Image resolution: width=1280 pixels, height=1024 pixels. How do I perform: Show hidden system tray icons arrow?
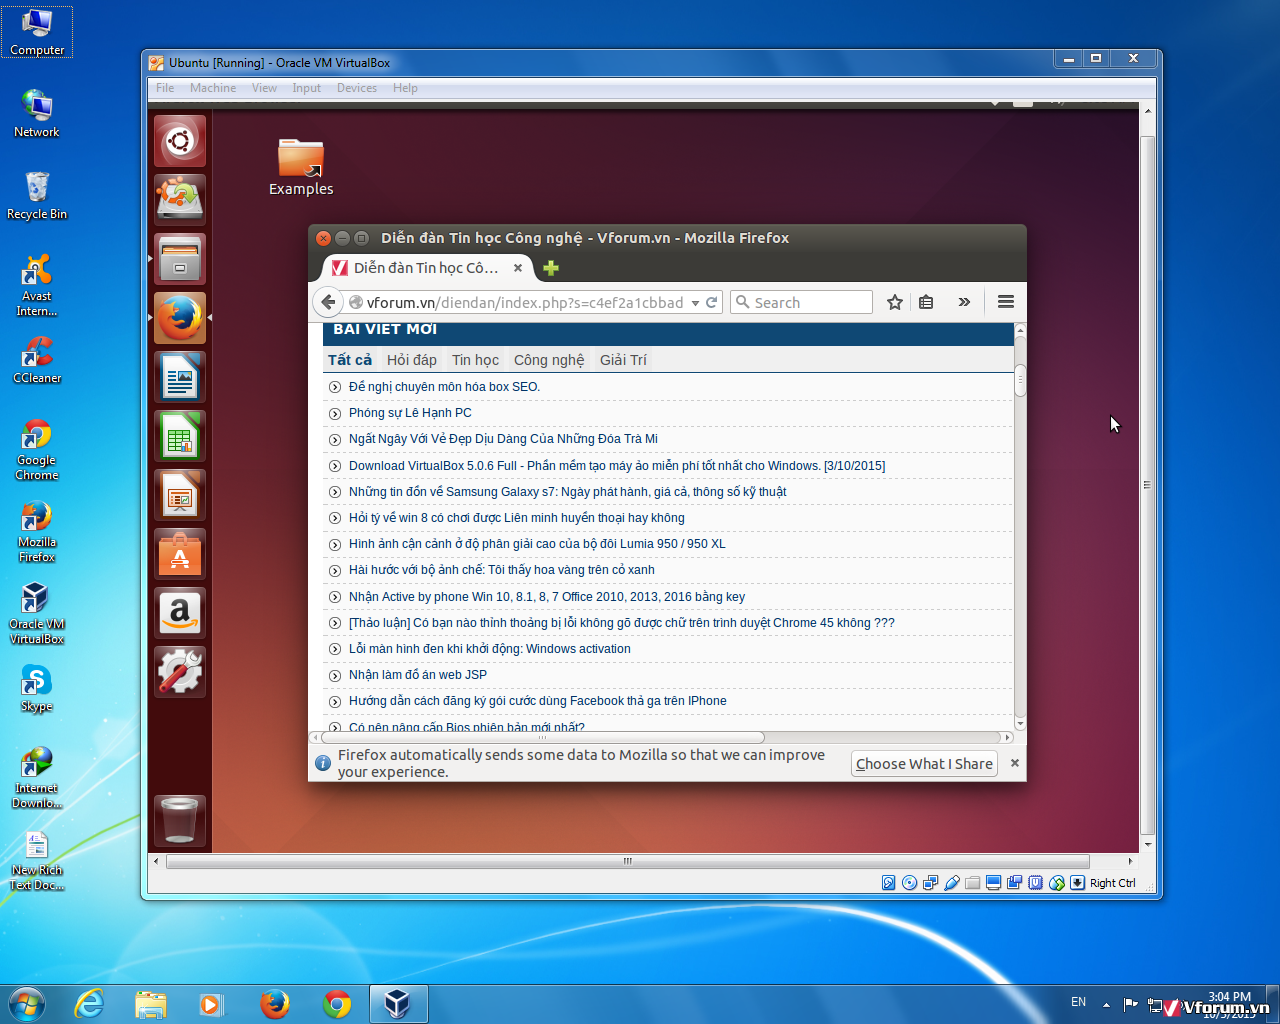pyautogui.click(x=1106, y=1004)
